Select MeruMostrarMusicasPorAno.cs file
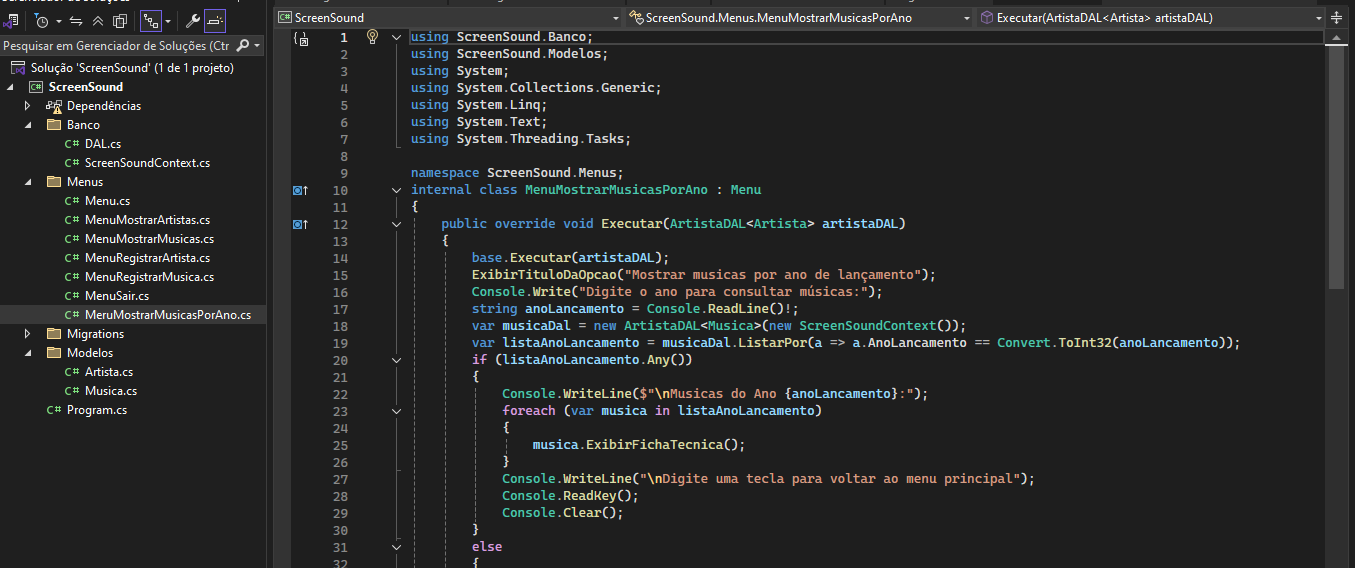This screenshot has height=568, width=1355. (168, 315)
